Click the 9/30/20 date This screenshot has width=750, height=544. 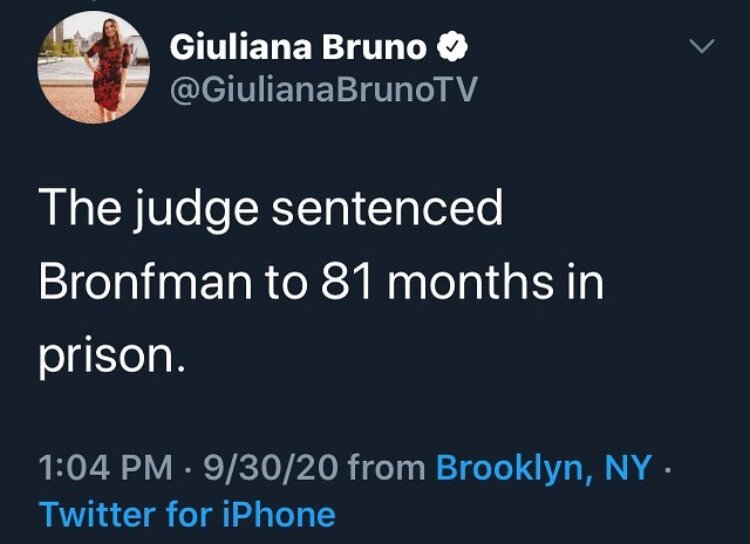point(272,466)
